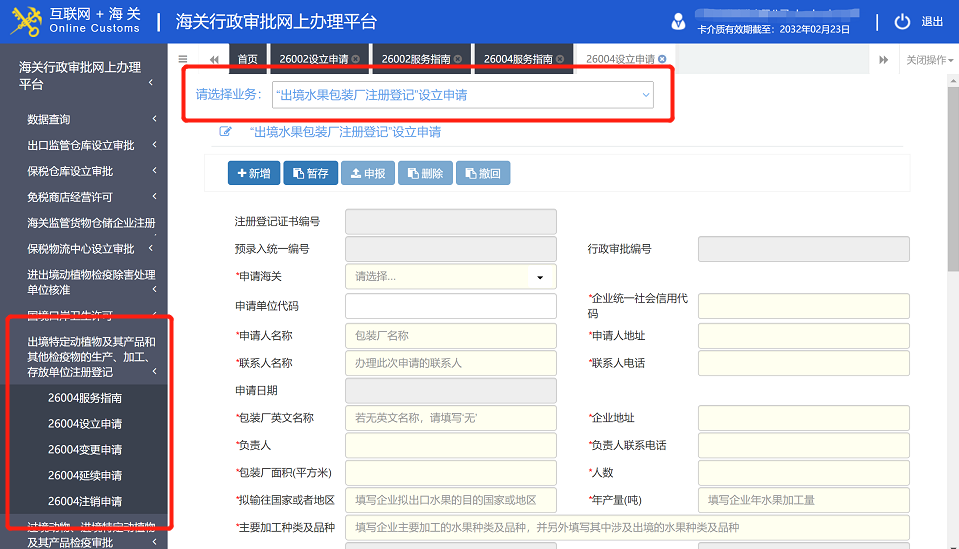Viewport: 959px width, 549px height.
Task: Click the page vertical scrollbar thumb
Action: (953, 179)
